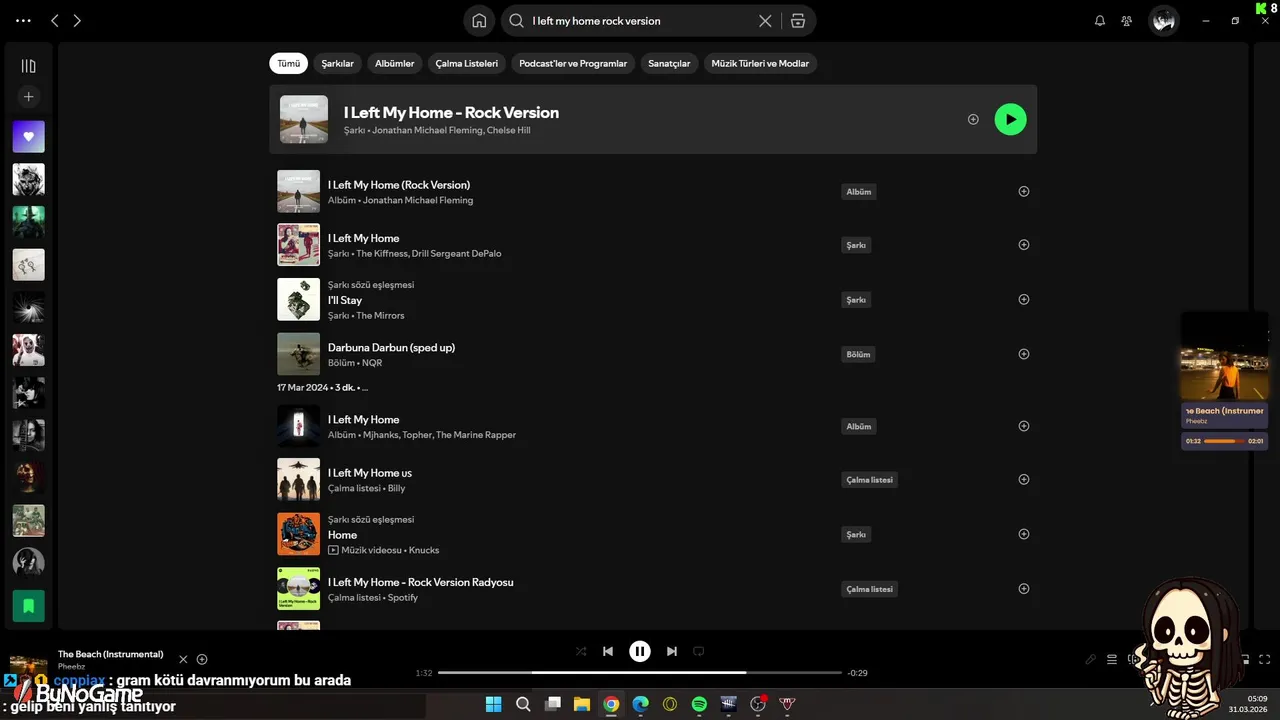Open the play queue icon
The height and width of the screenshot is (720, 1280).
click(1112, 659)
